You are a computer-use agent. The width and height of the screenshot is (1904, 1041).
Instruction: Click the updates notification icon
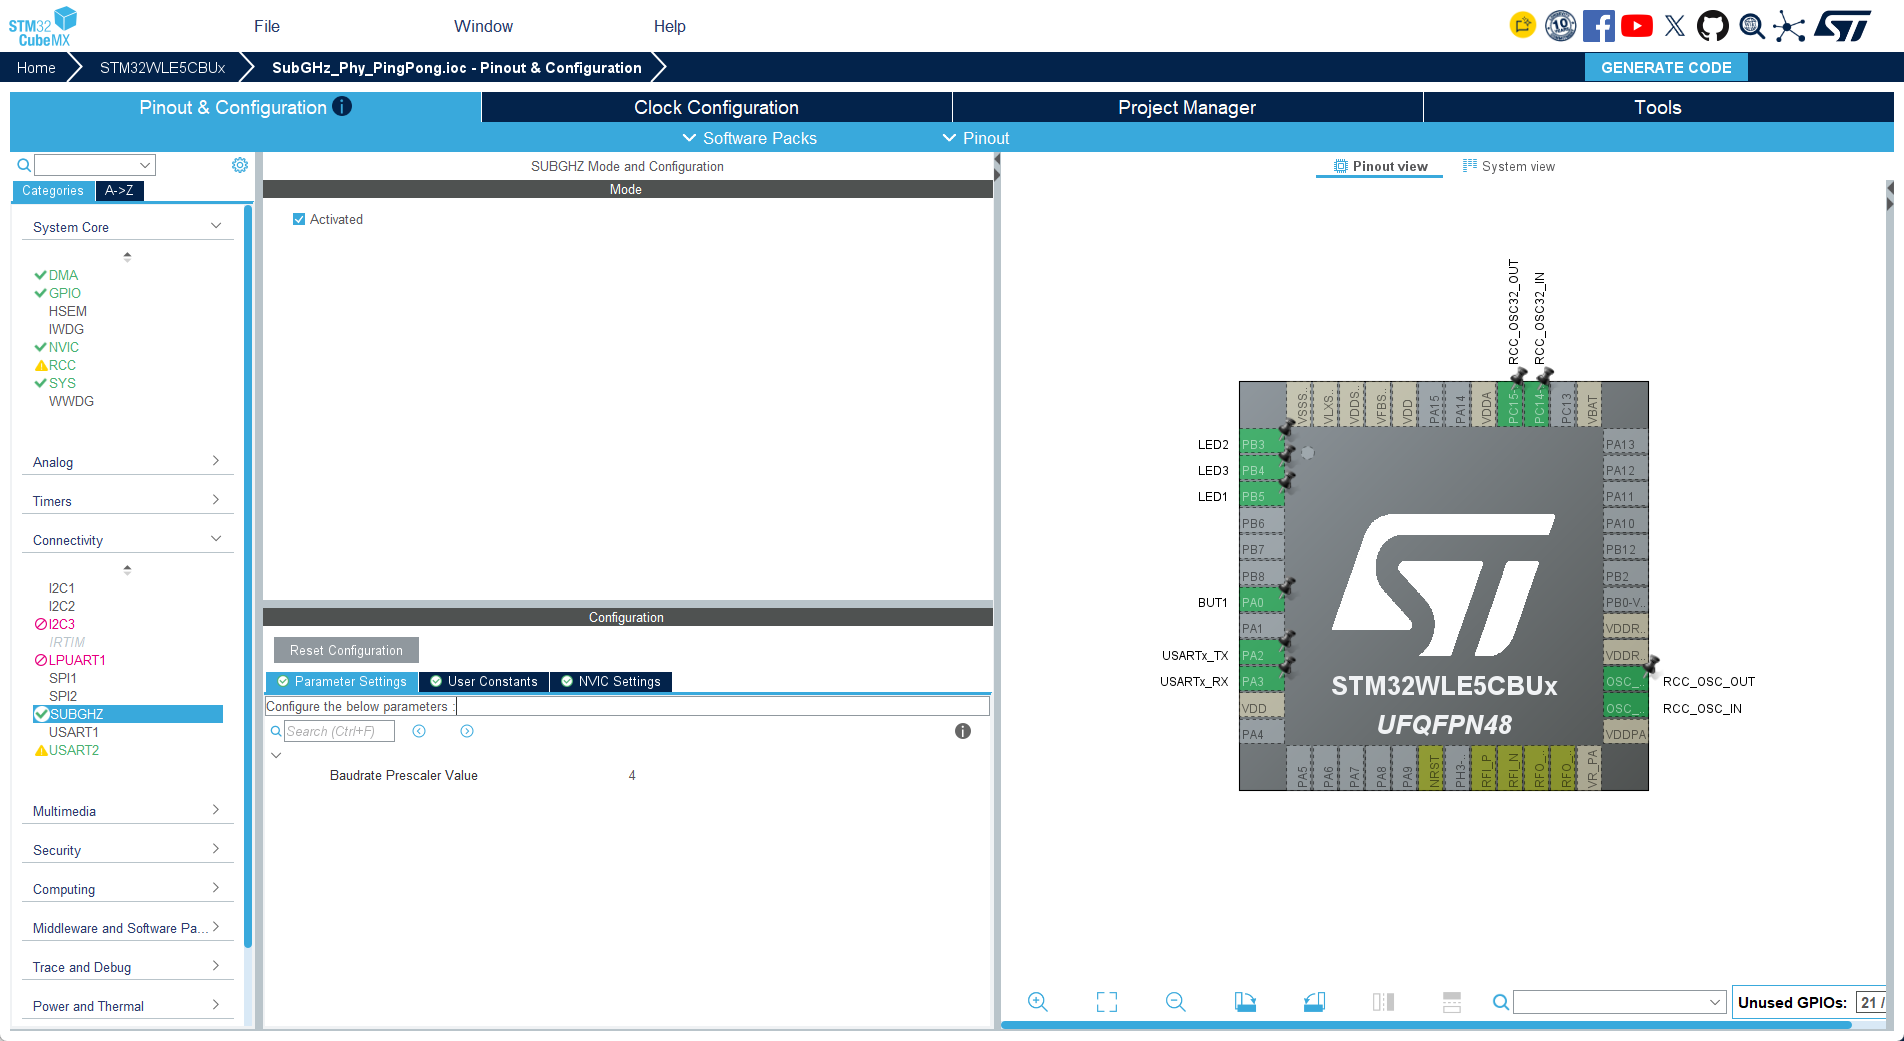tap(1522, 26)
